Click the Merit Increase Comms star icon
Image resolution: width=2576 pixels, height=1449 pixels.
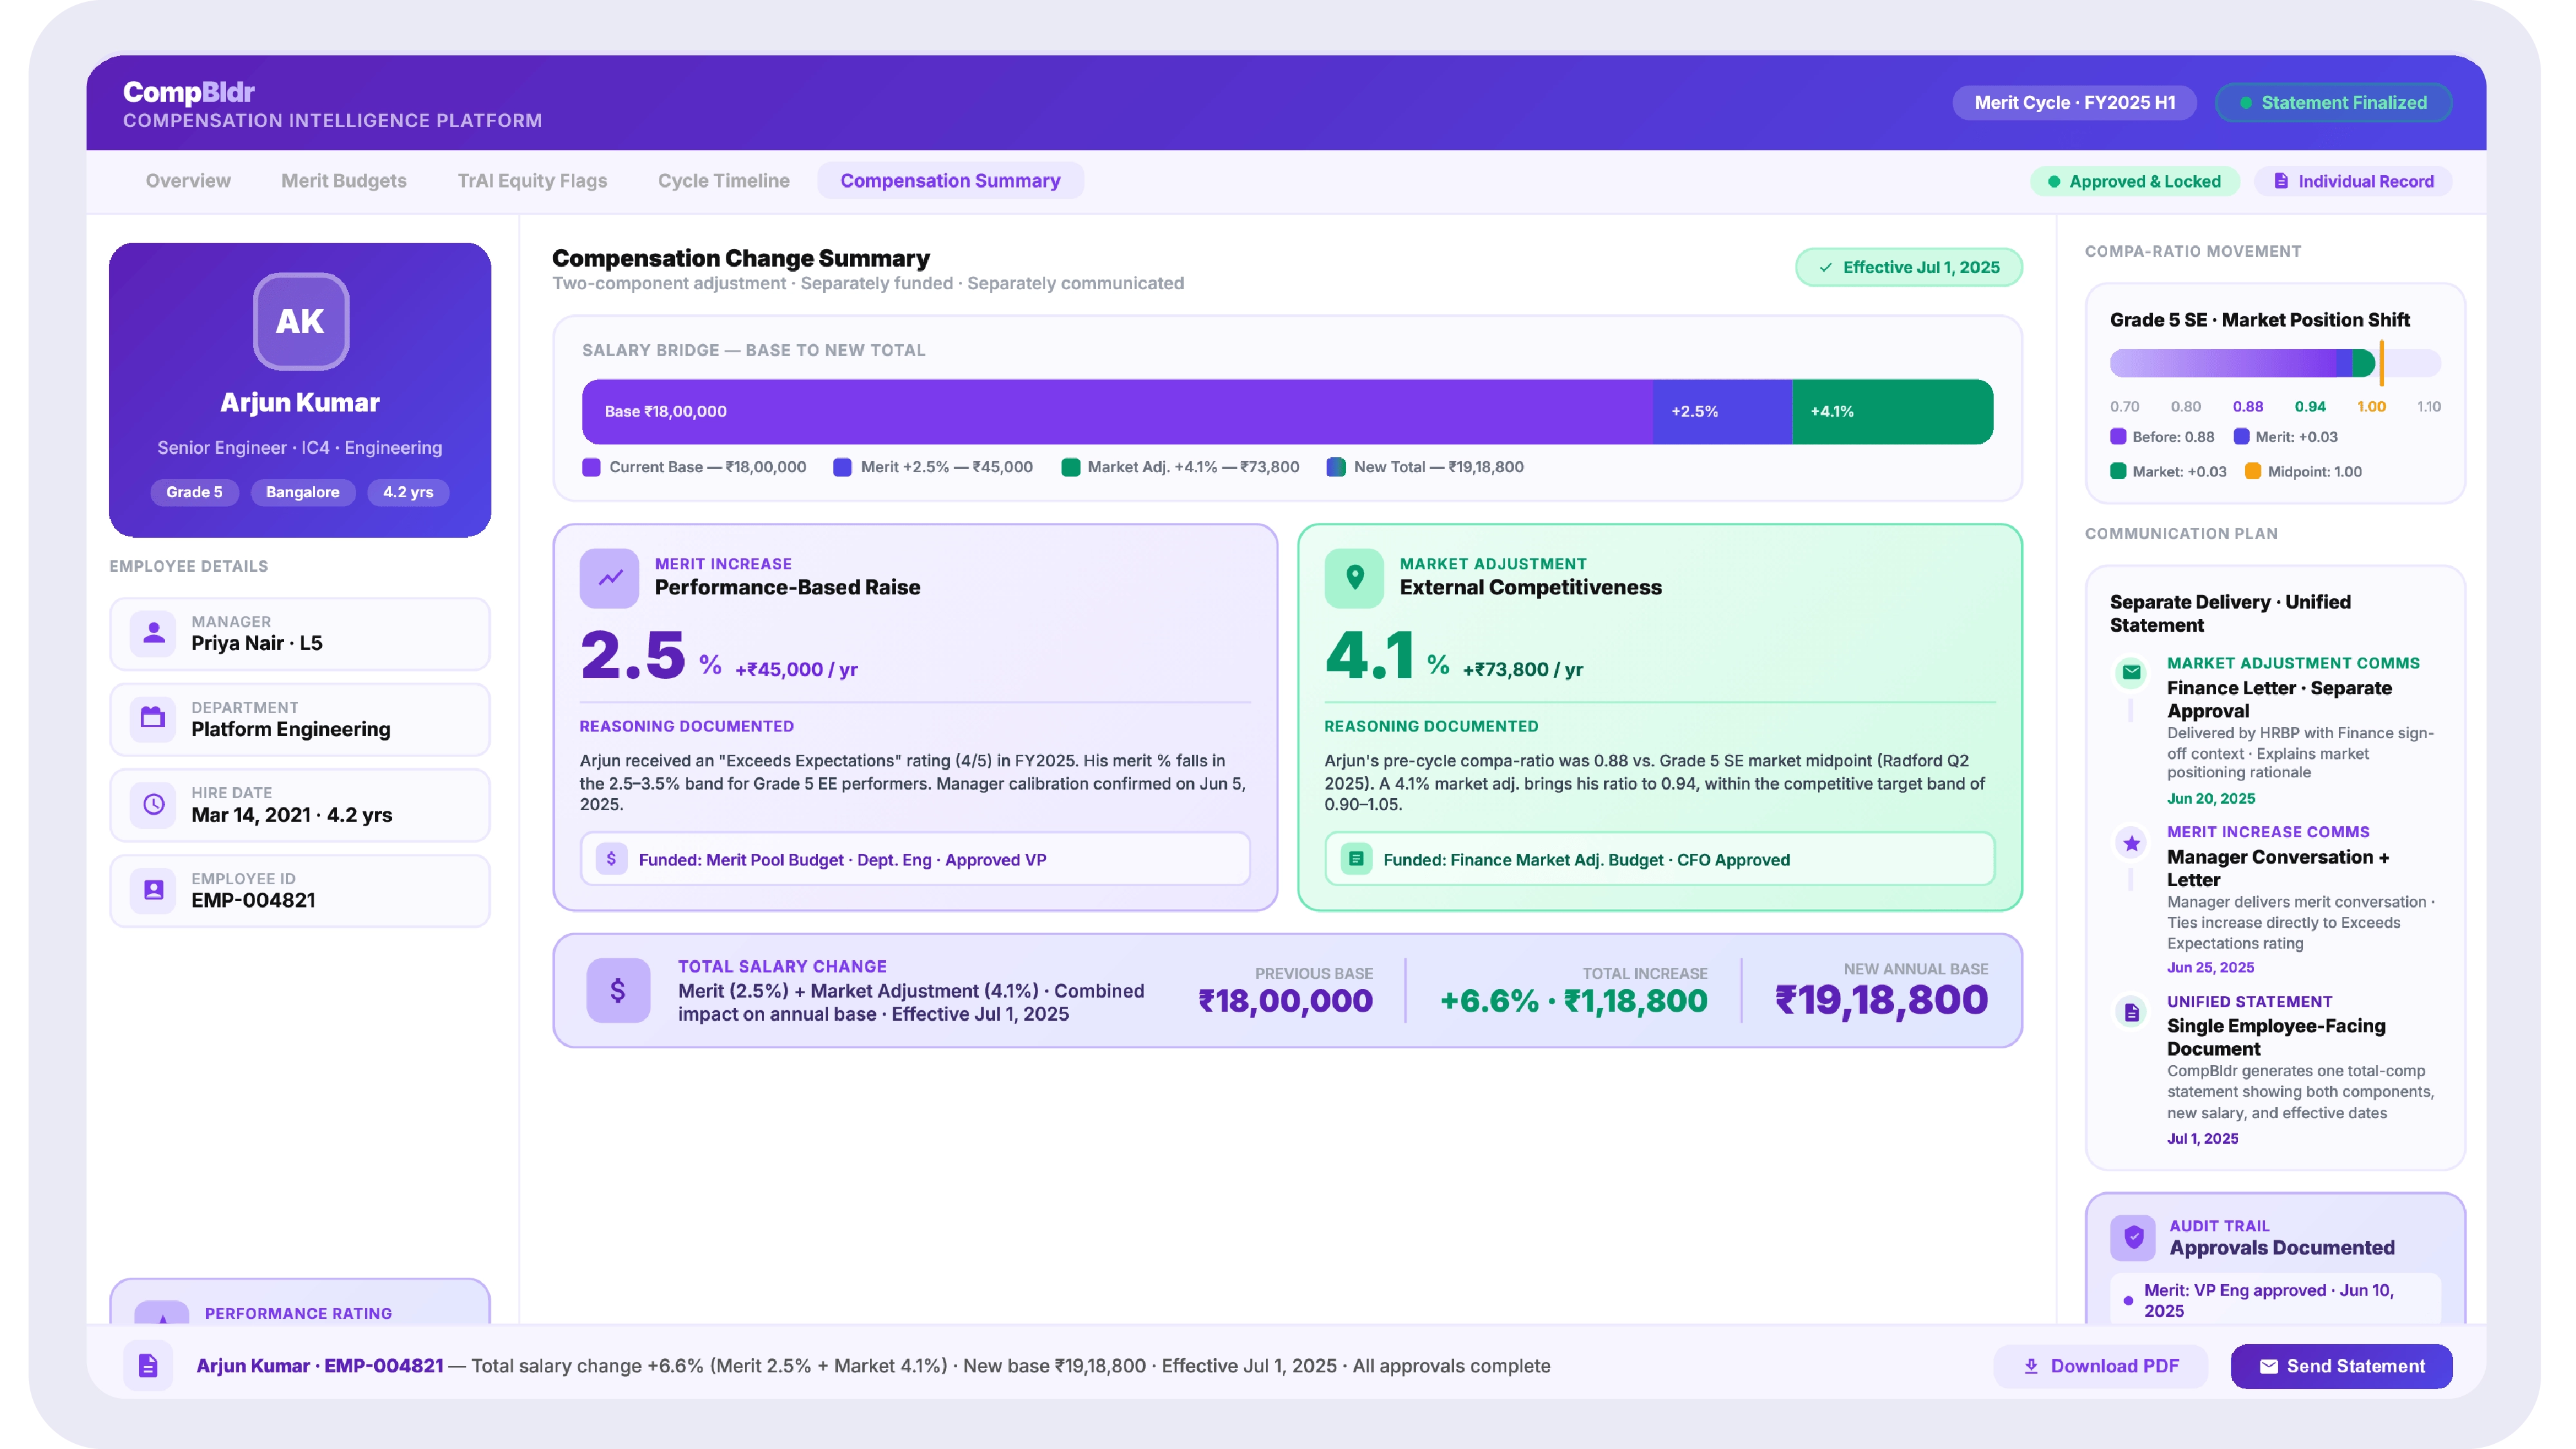coord(2131,843)
